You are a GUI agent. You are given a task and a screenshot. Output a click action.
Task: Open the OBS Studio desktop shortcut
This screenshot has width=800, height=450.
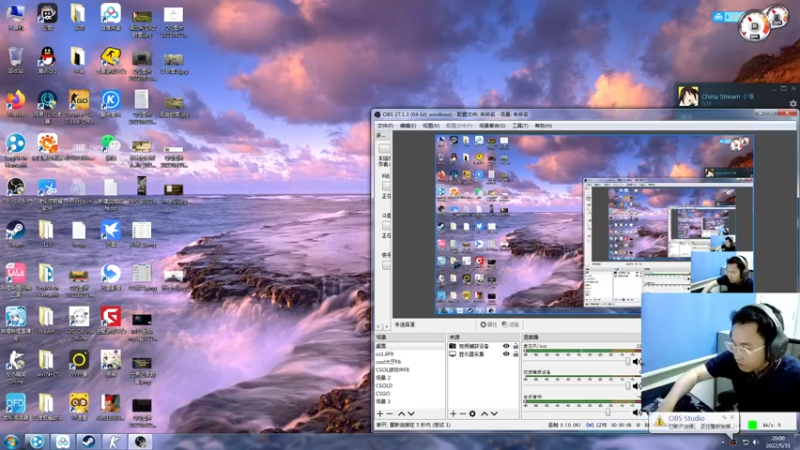[15, 190]
